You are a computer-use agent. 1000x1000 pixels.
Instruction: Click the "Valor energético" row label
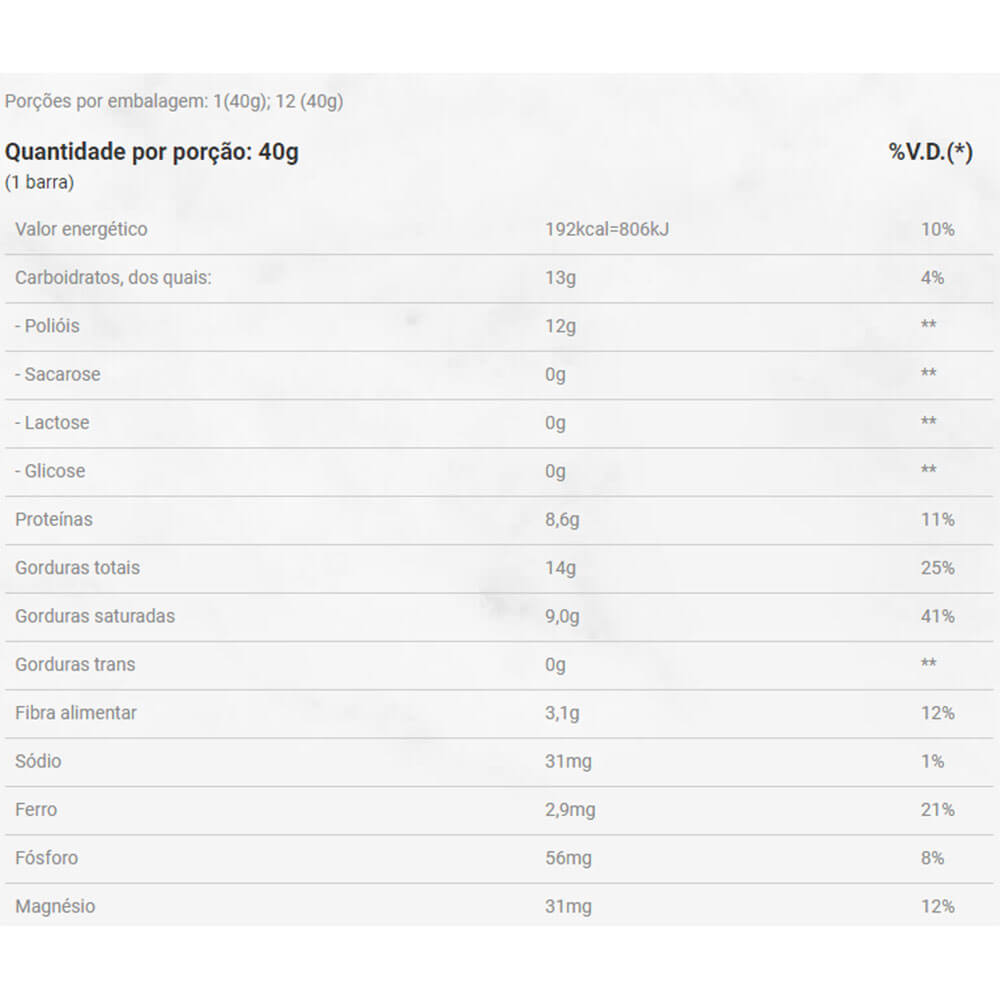[81, 229]
